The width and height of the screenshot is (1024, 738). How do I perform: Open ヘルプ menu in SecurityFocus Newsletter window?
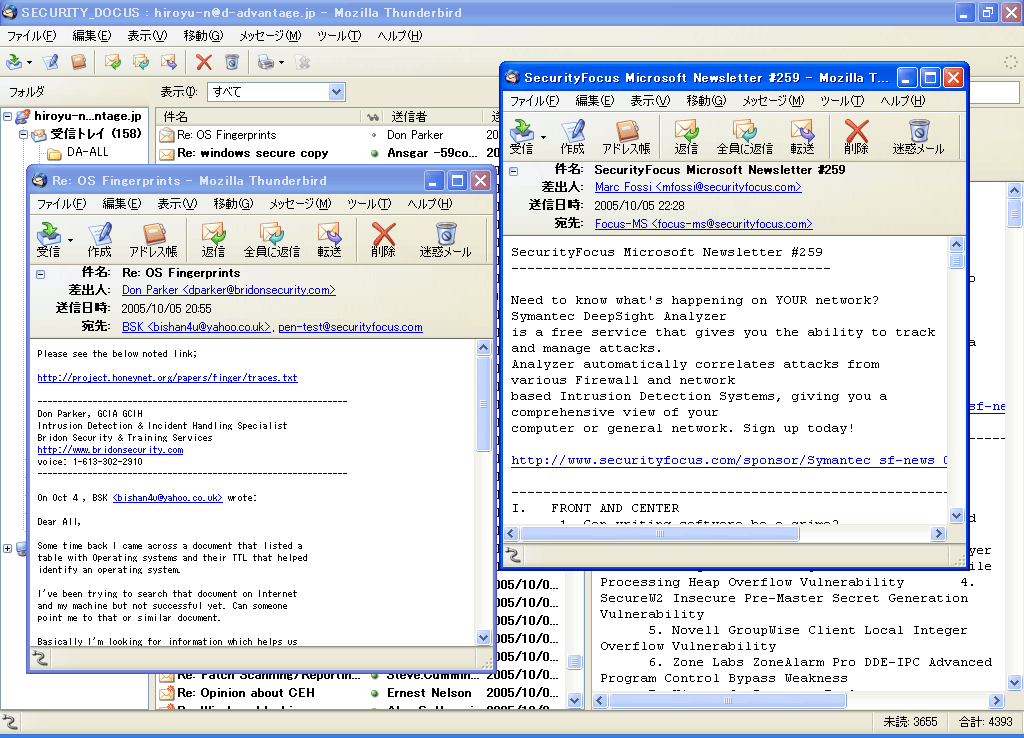coord(903,101)
